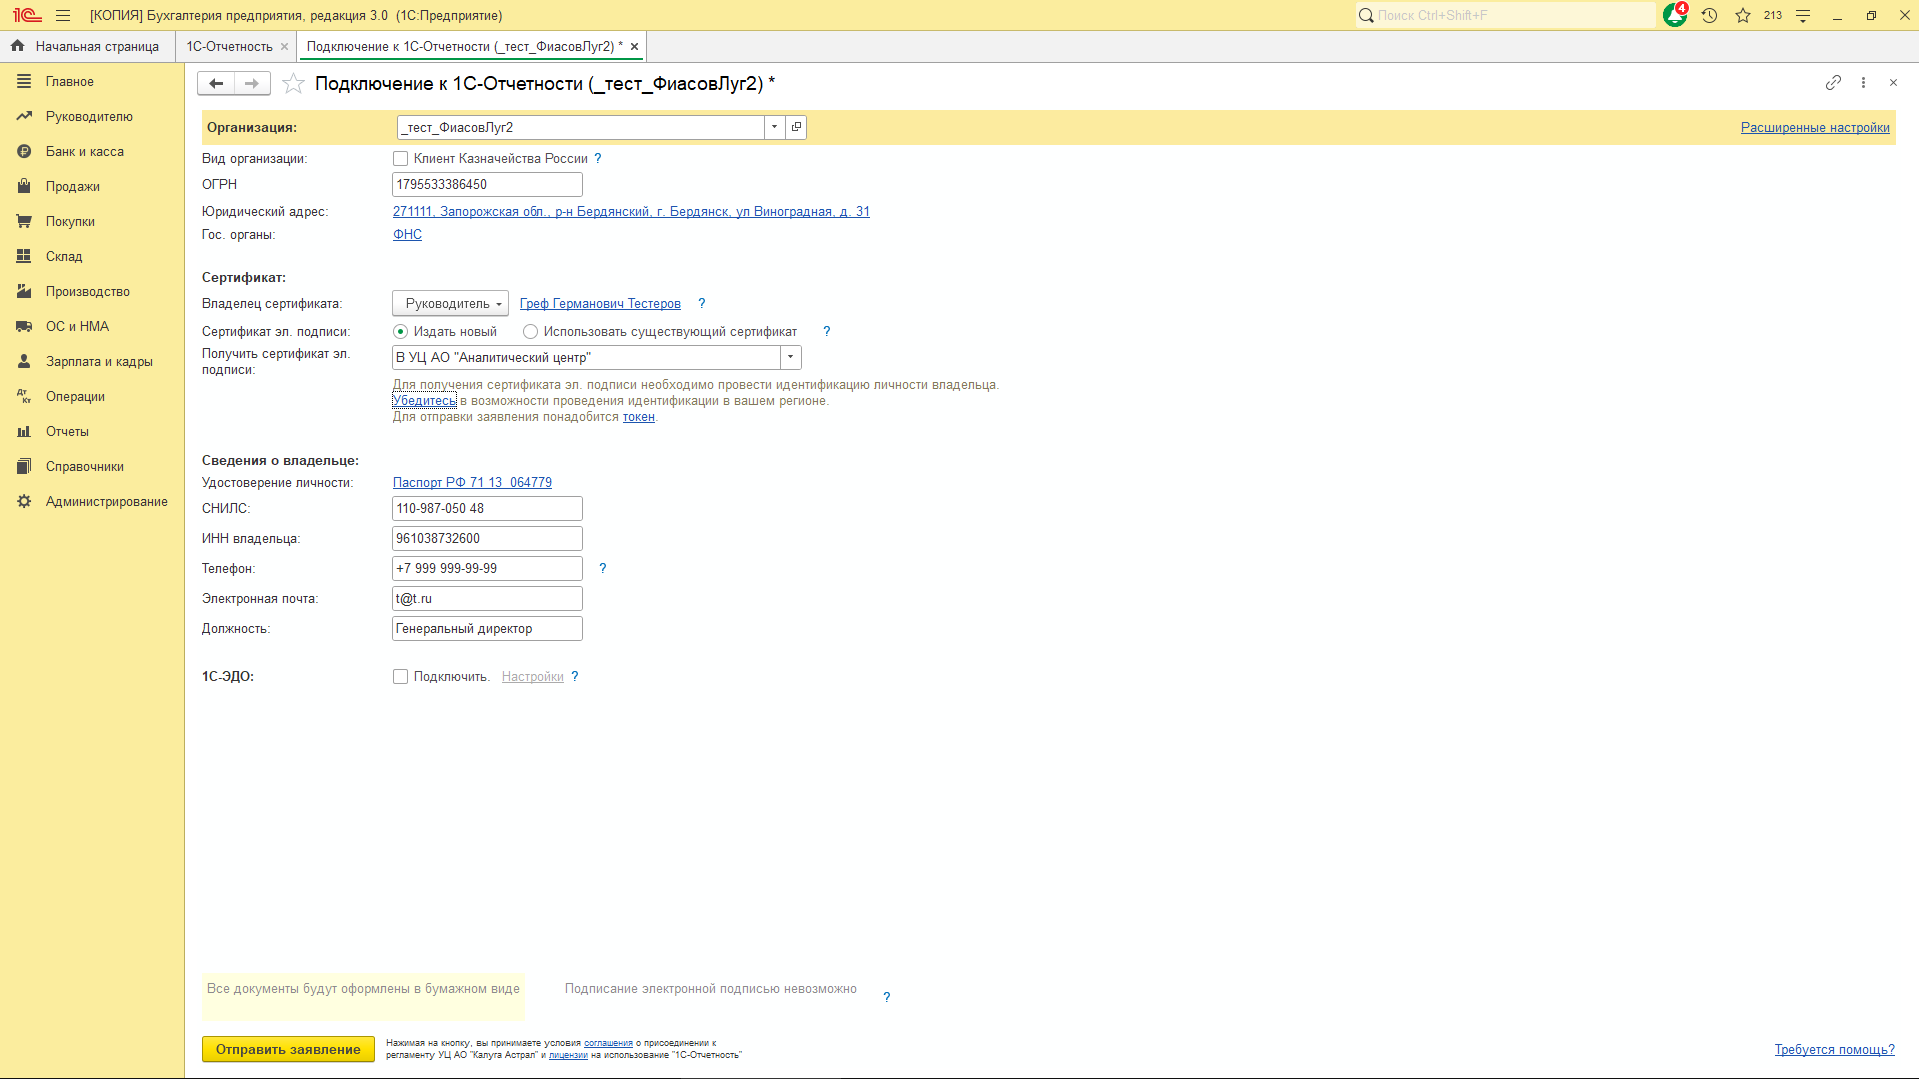Viewport: 1919px width, 1079px height.
Task: Open favorites star in title bar
Action: tap(1743, 15)
